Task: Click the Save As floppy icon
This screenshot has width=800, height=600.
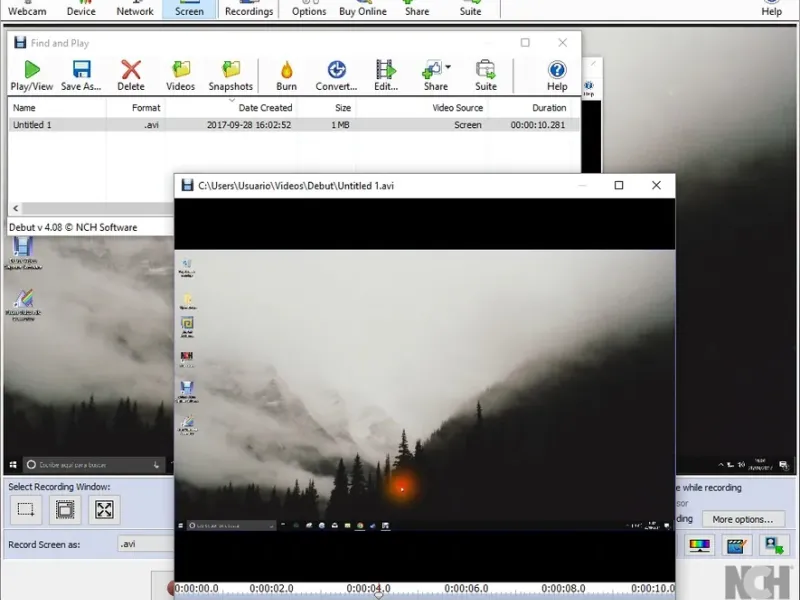Action: pyautogui.click(x=81, y=69)
